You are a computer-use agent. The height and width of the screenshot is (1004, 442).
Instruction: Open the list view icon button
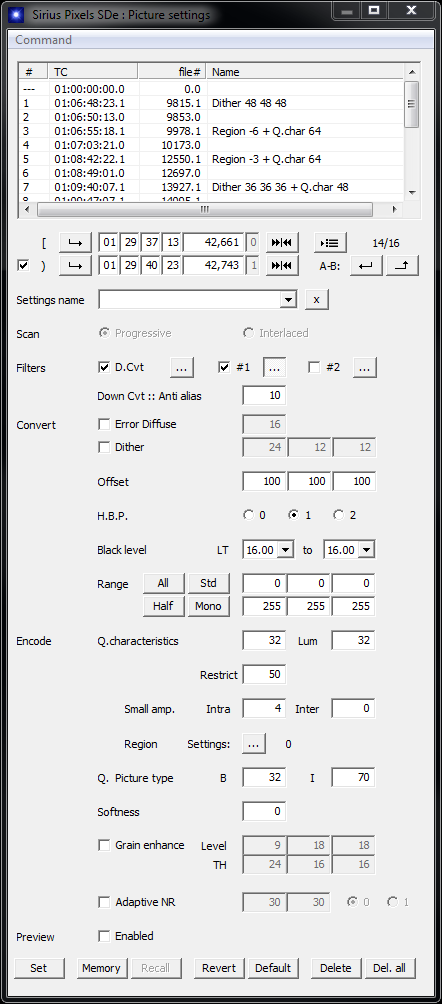[331, 243]
